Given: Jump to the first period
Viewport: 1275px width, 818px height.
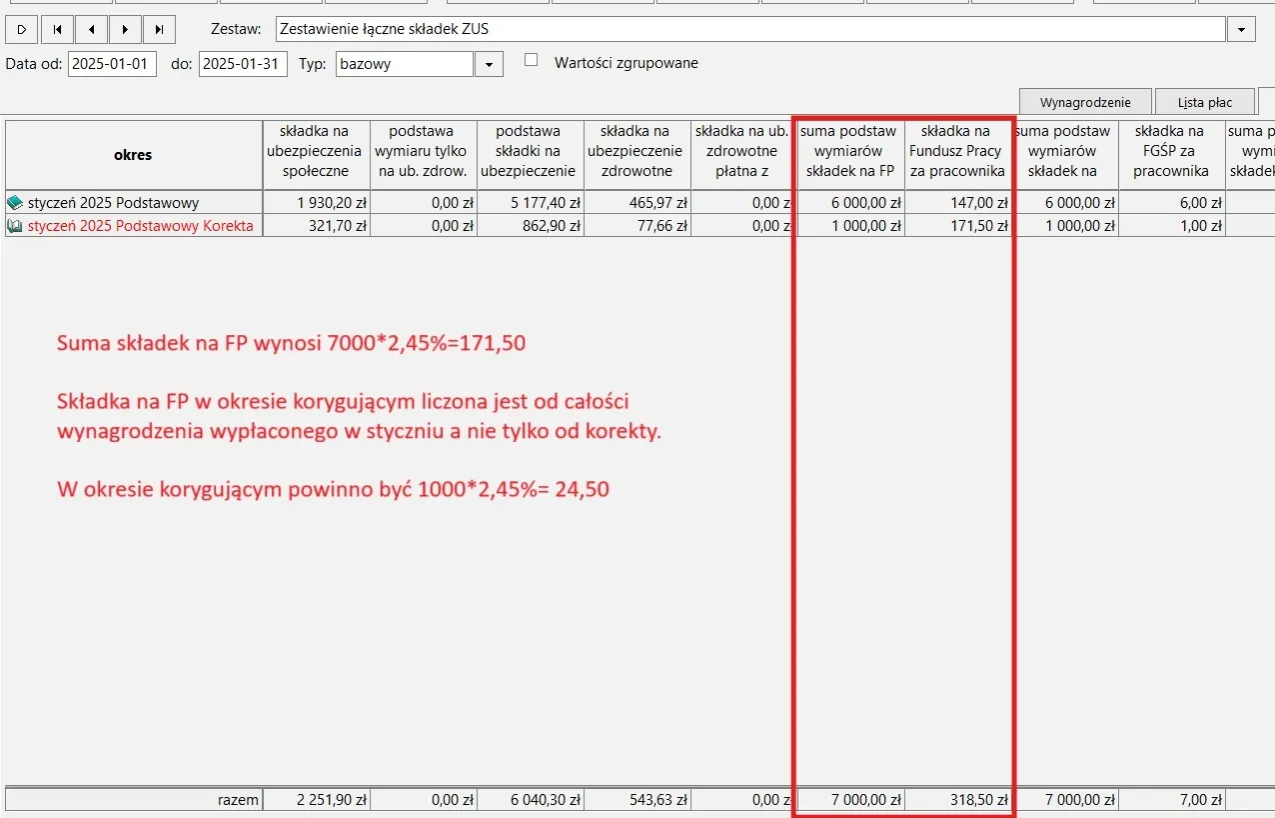Looking at the screenshot, I should click(56, 30).
